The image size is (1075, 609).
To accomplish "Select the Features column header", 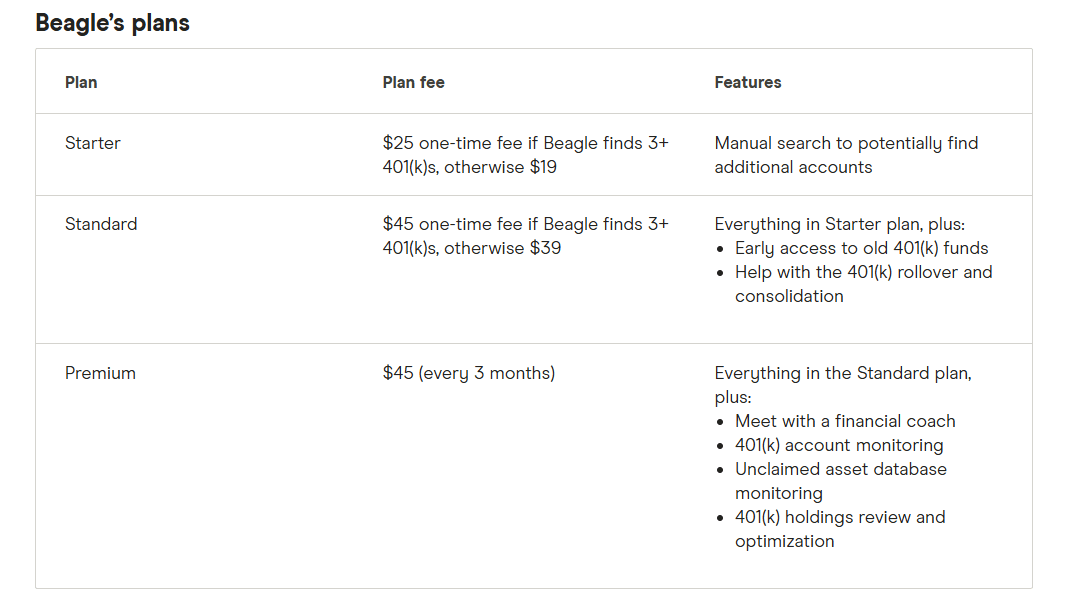I will [747, 82].
